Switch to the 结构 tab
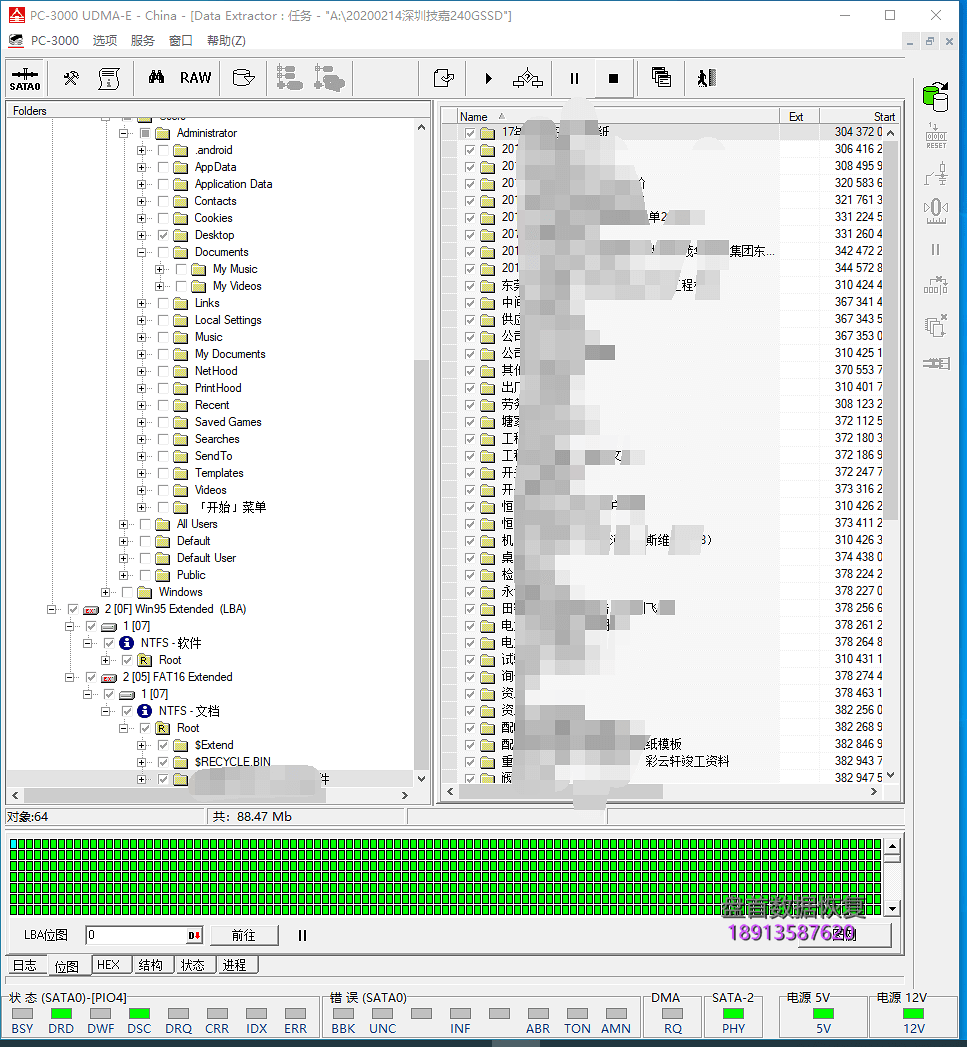This screenshot has width=967, height=1047. 152,965
